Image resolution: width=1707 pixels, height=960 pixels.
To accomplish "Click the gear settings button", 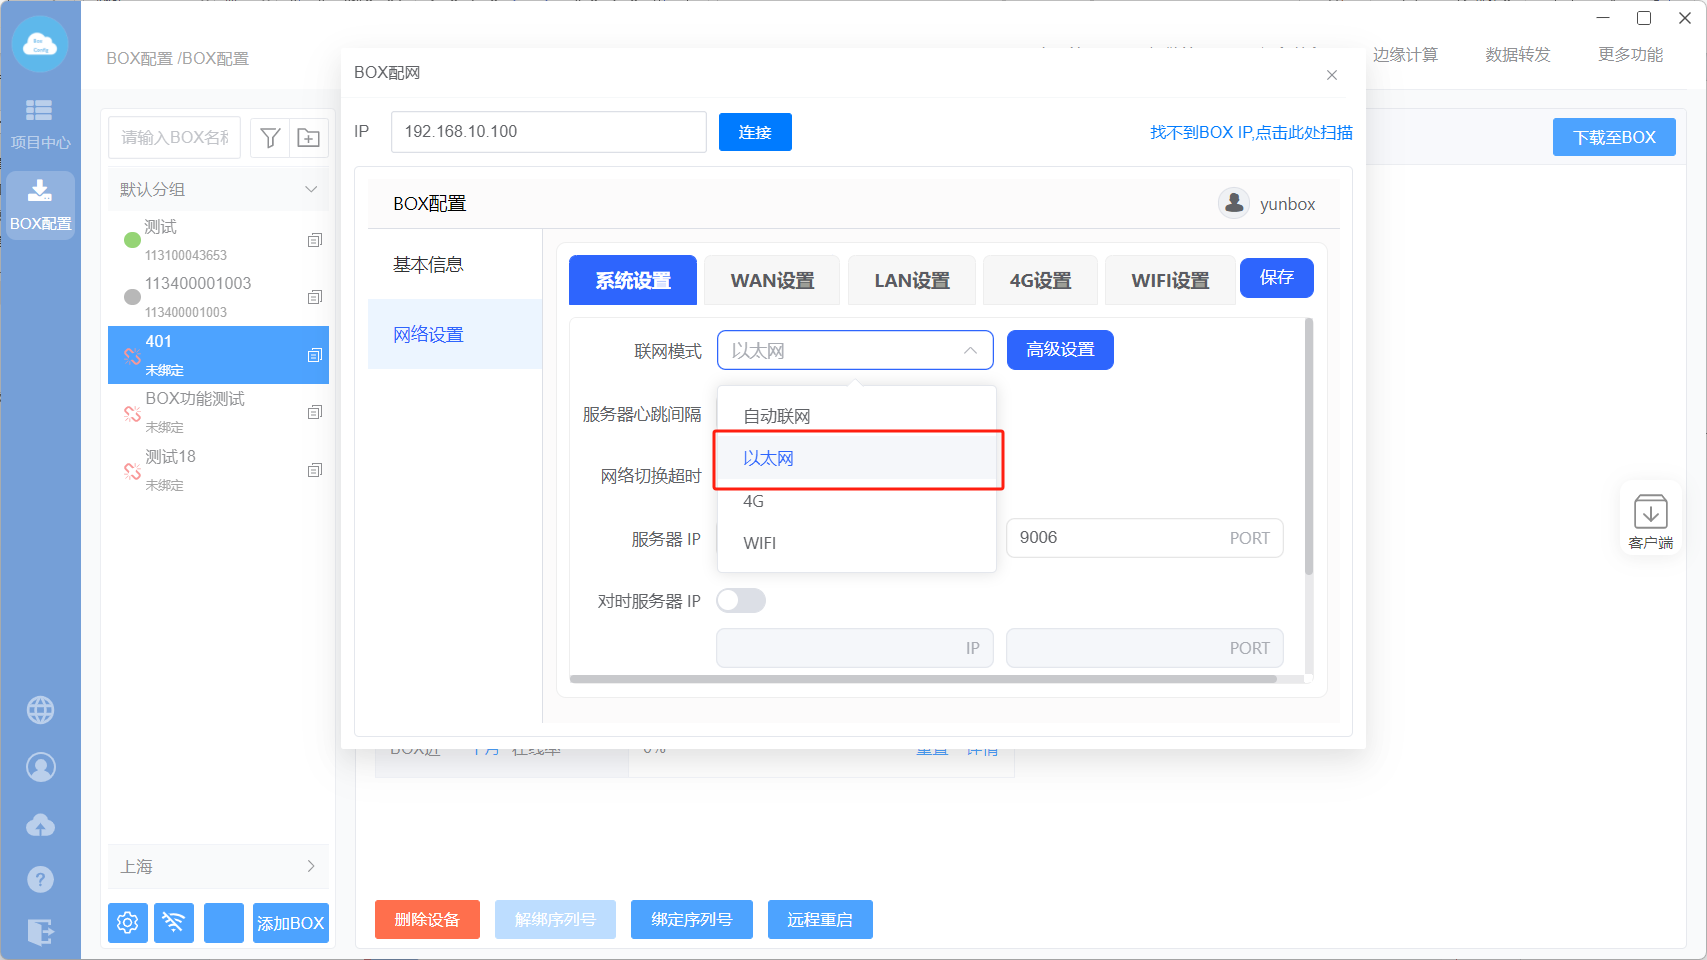I will click(x=128, y=922).
